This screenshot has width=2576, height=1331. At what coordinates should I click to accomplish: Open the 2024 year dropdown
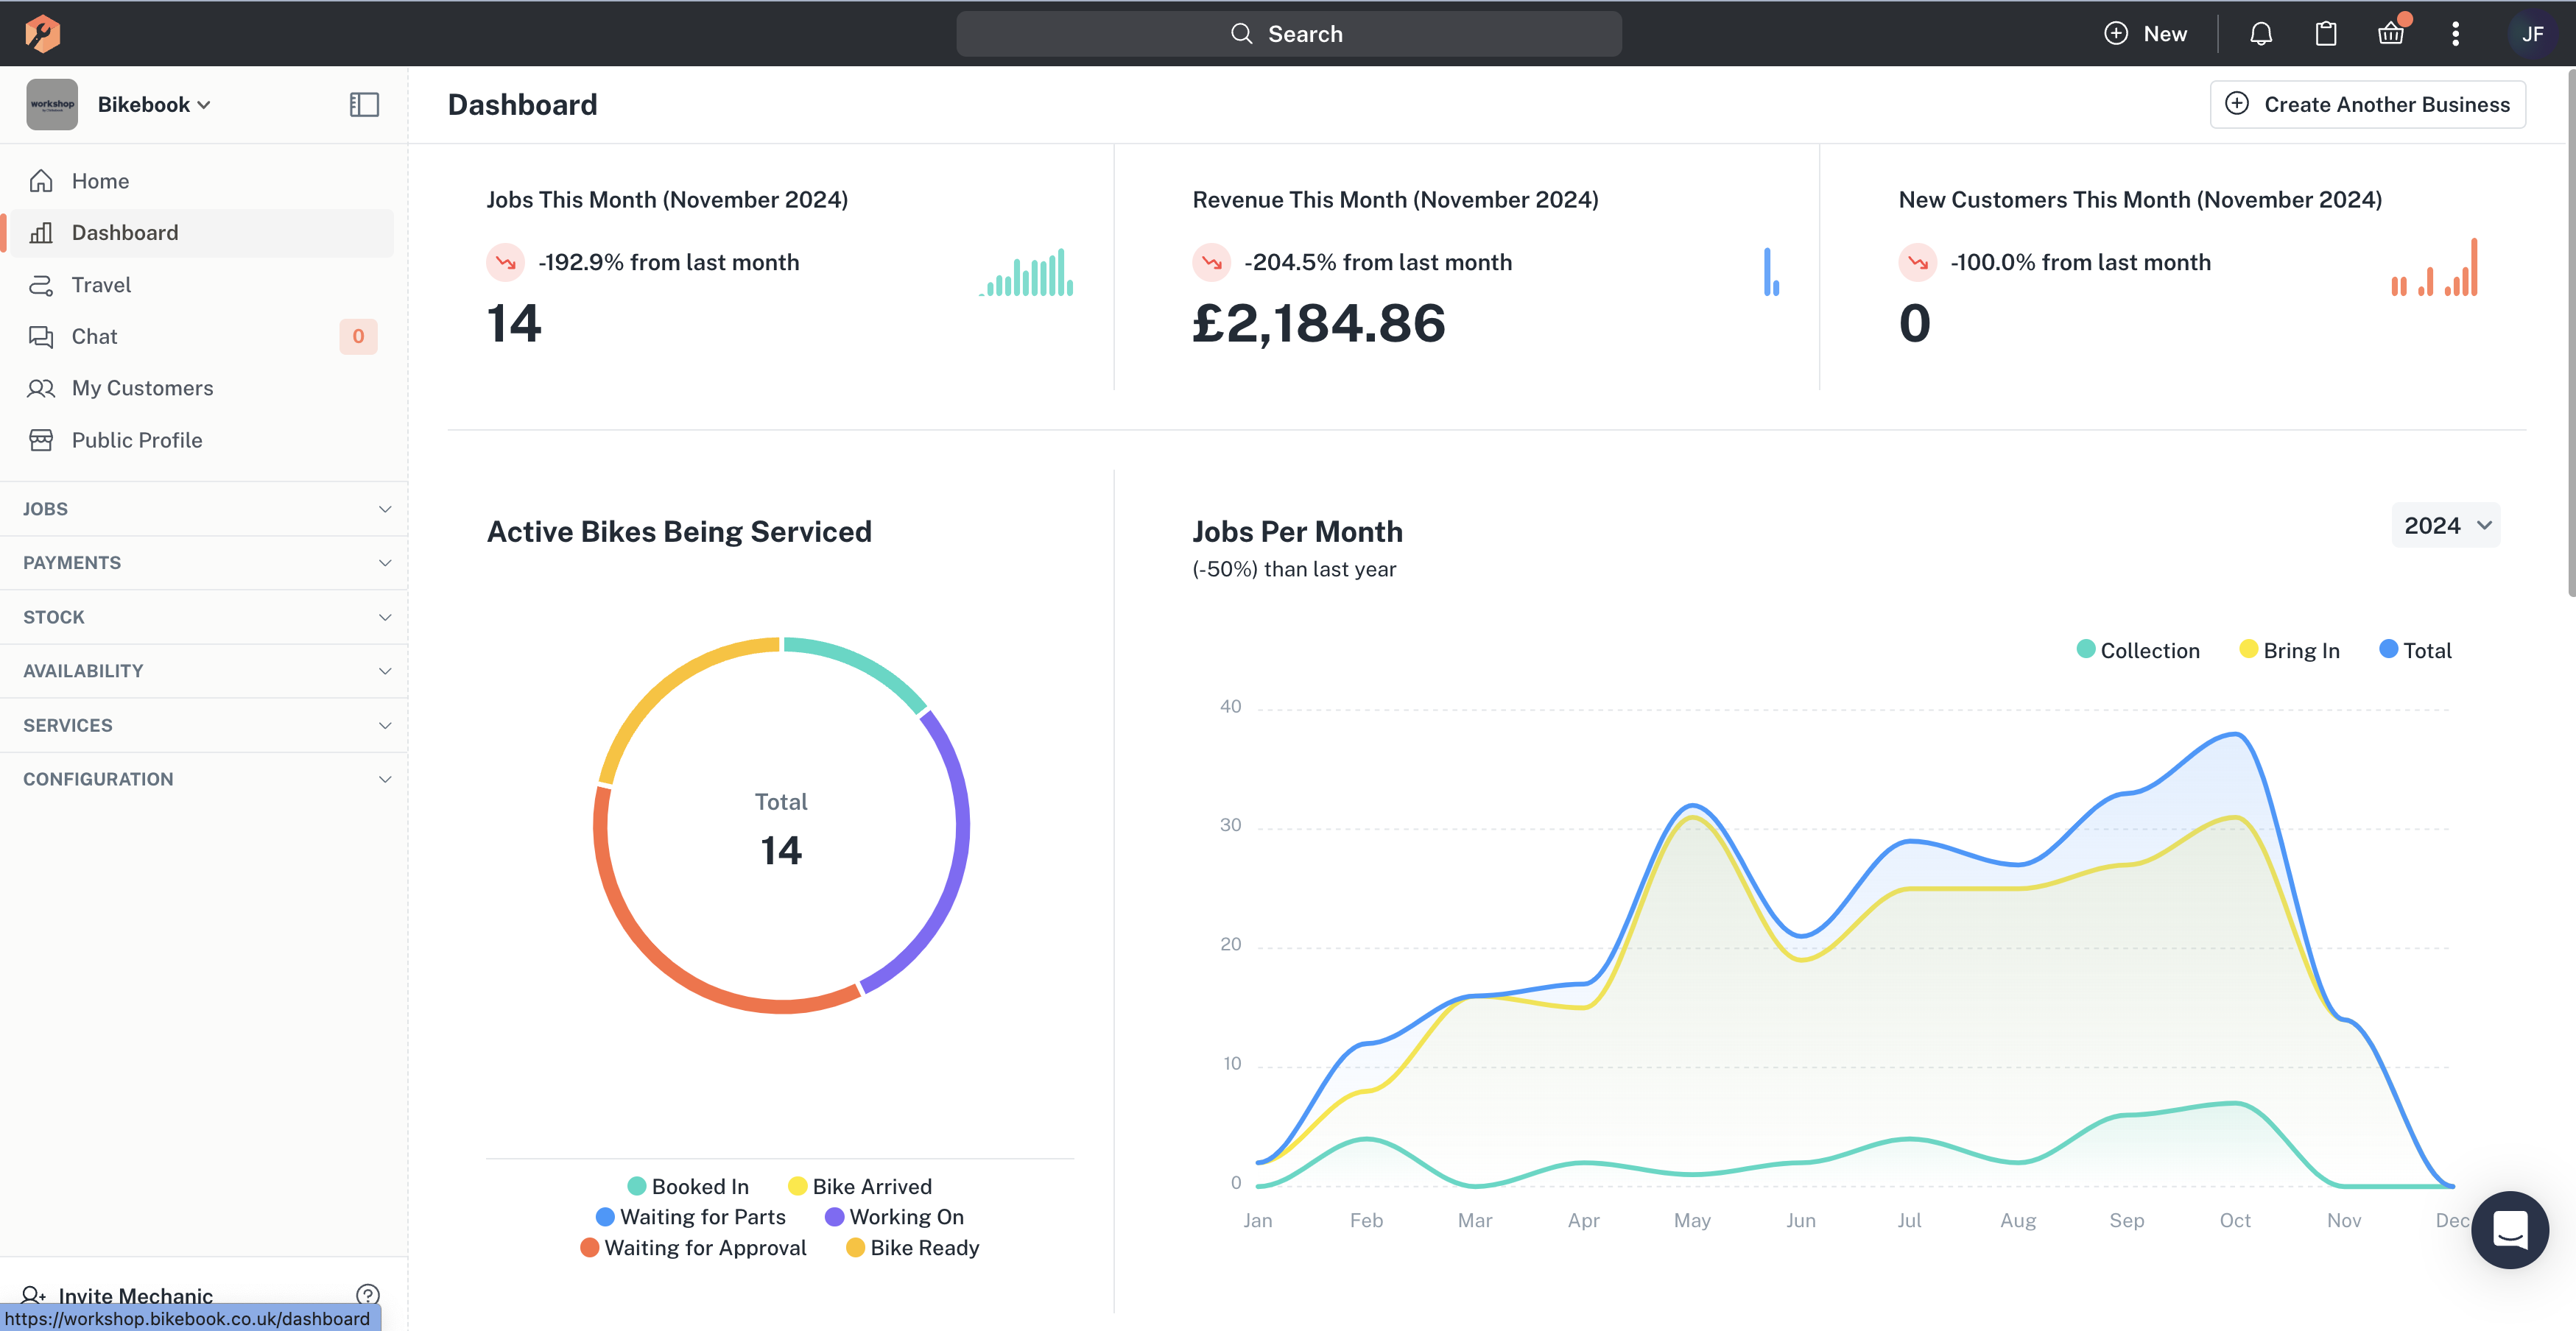(2445, 525)
